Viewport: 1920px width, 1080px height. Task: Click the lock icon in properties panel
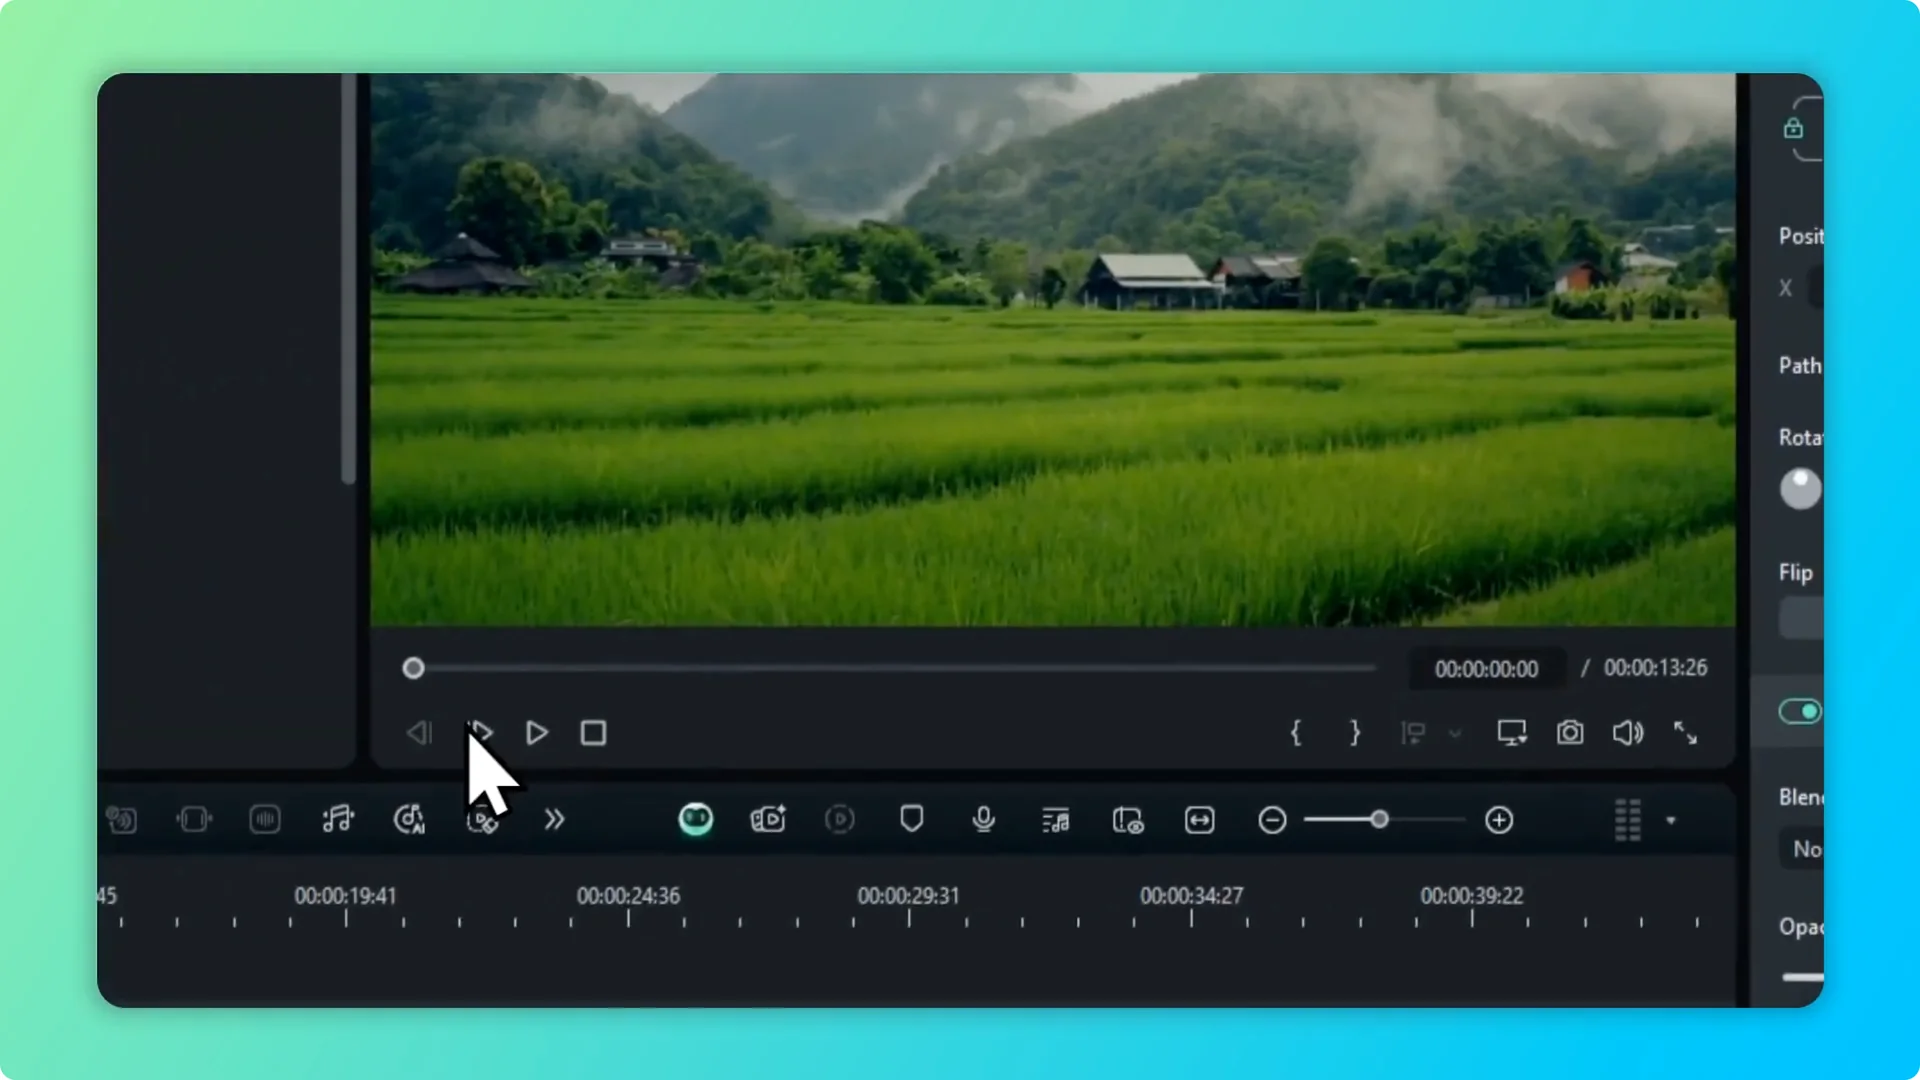[1793, 128]
